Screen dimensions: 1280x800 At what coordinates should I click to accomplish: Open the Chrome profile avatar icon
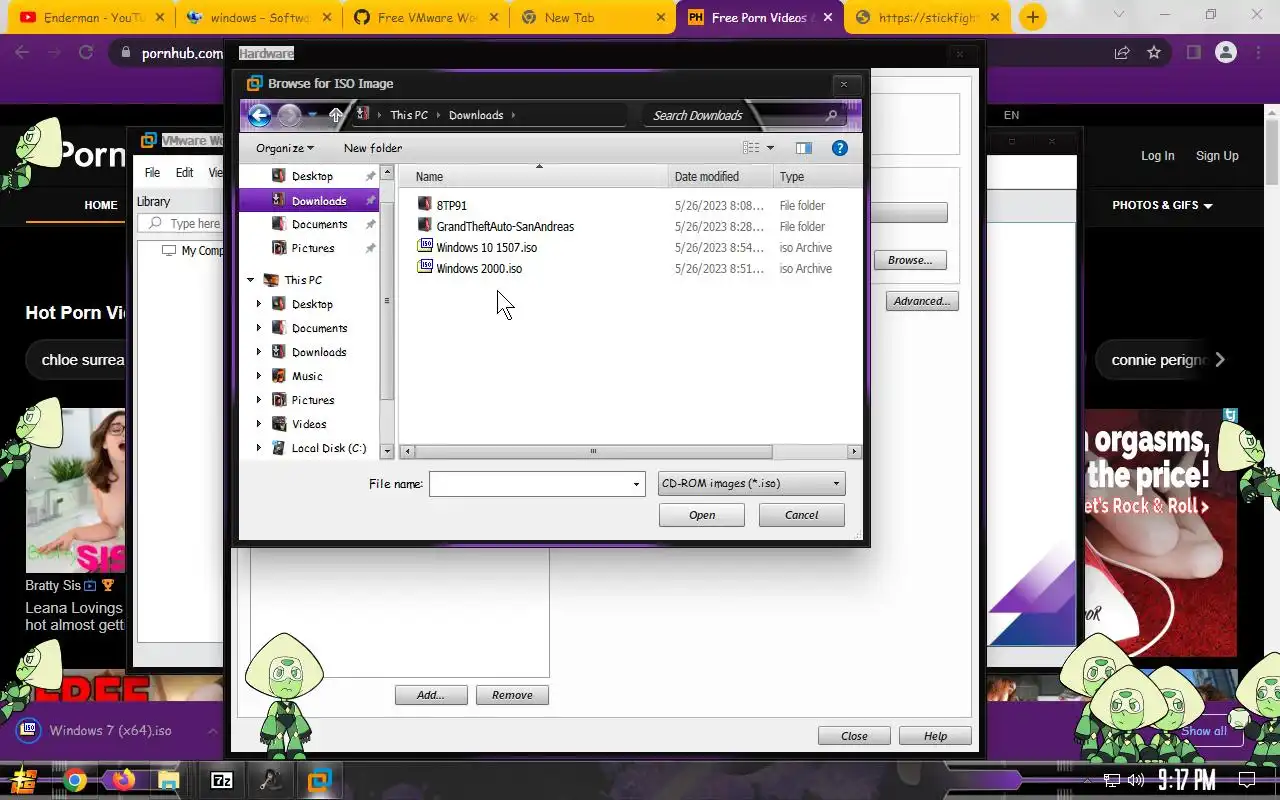(x=1226, y=52)
